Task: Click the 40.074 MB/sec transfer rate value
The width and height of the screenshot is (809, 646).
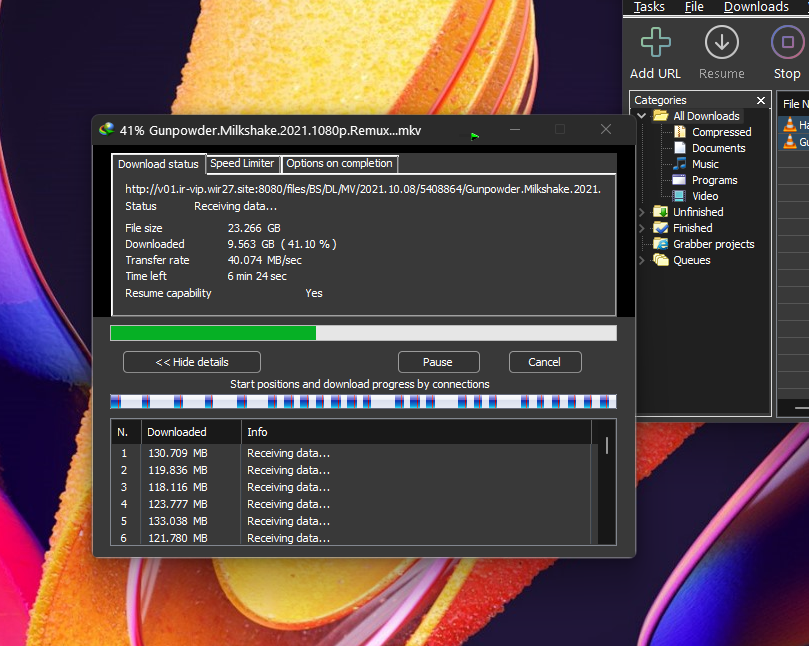Action: 265,260
